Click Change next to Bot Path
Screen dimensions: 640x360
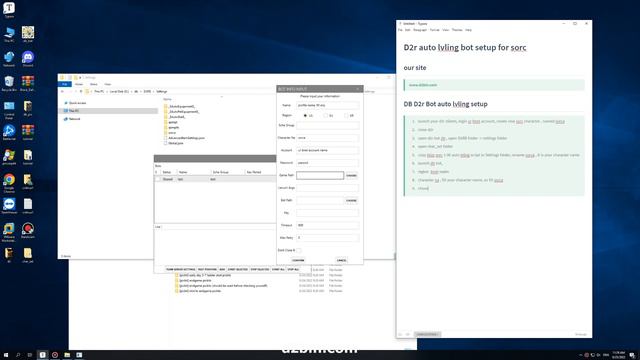click(x=351, y=200)
